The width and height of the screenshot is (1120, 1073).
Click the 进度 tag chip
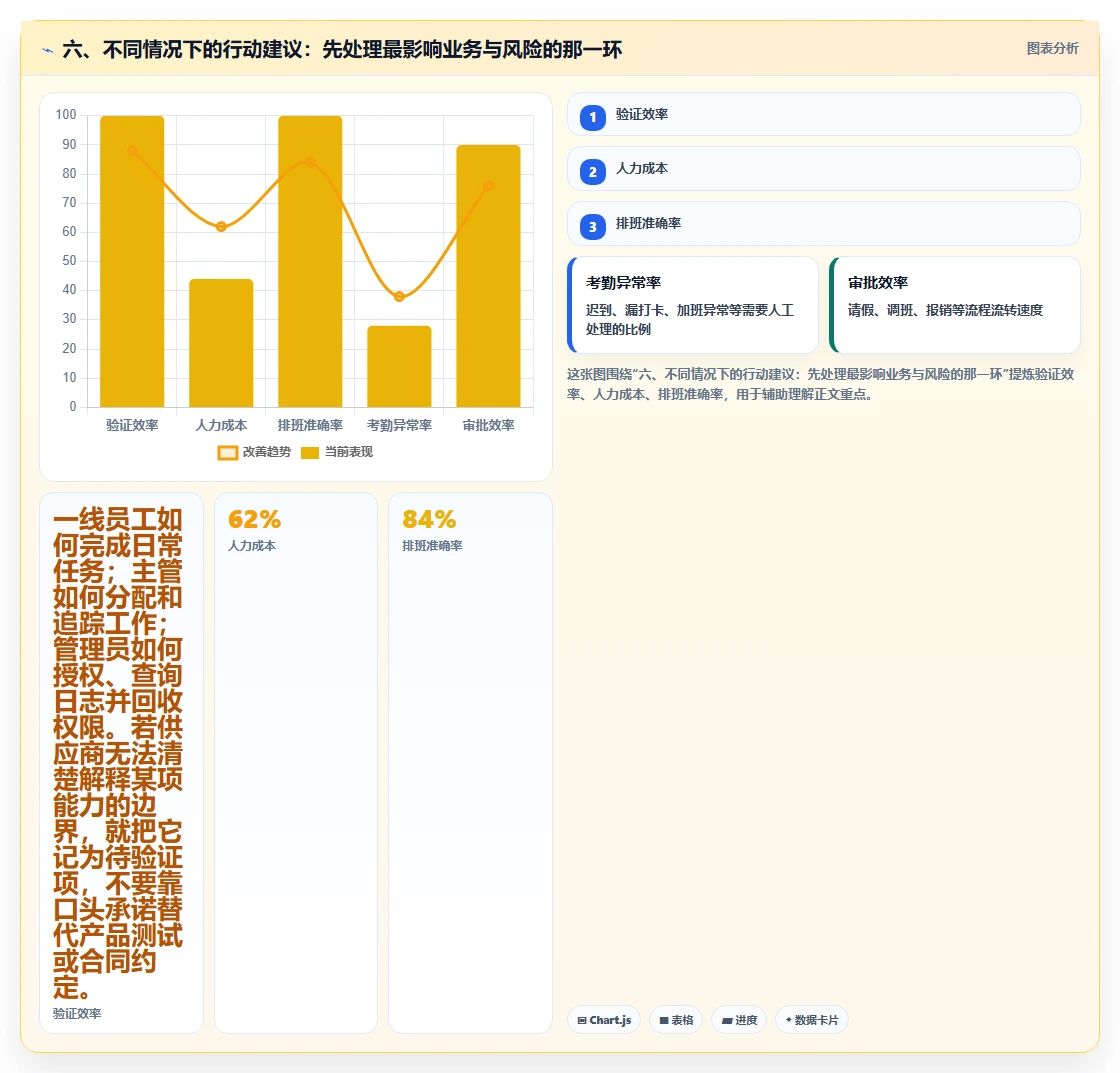click(x=739, y=1020)
